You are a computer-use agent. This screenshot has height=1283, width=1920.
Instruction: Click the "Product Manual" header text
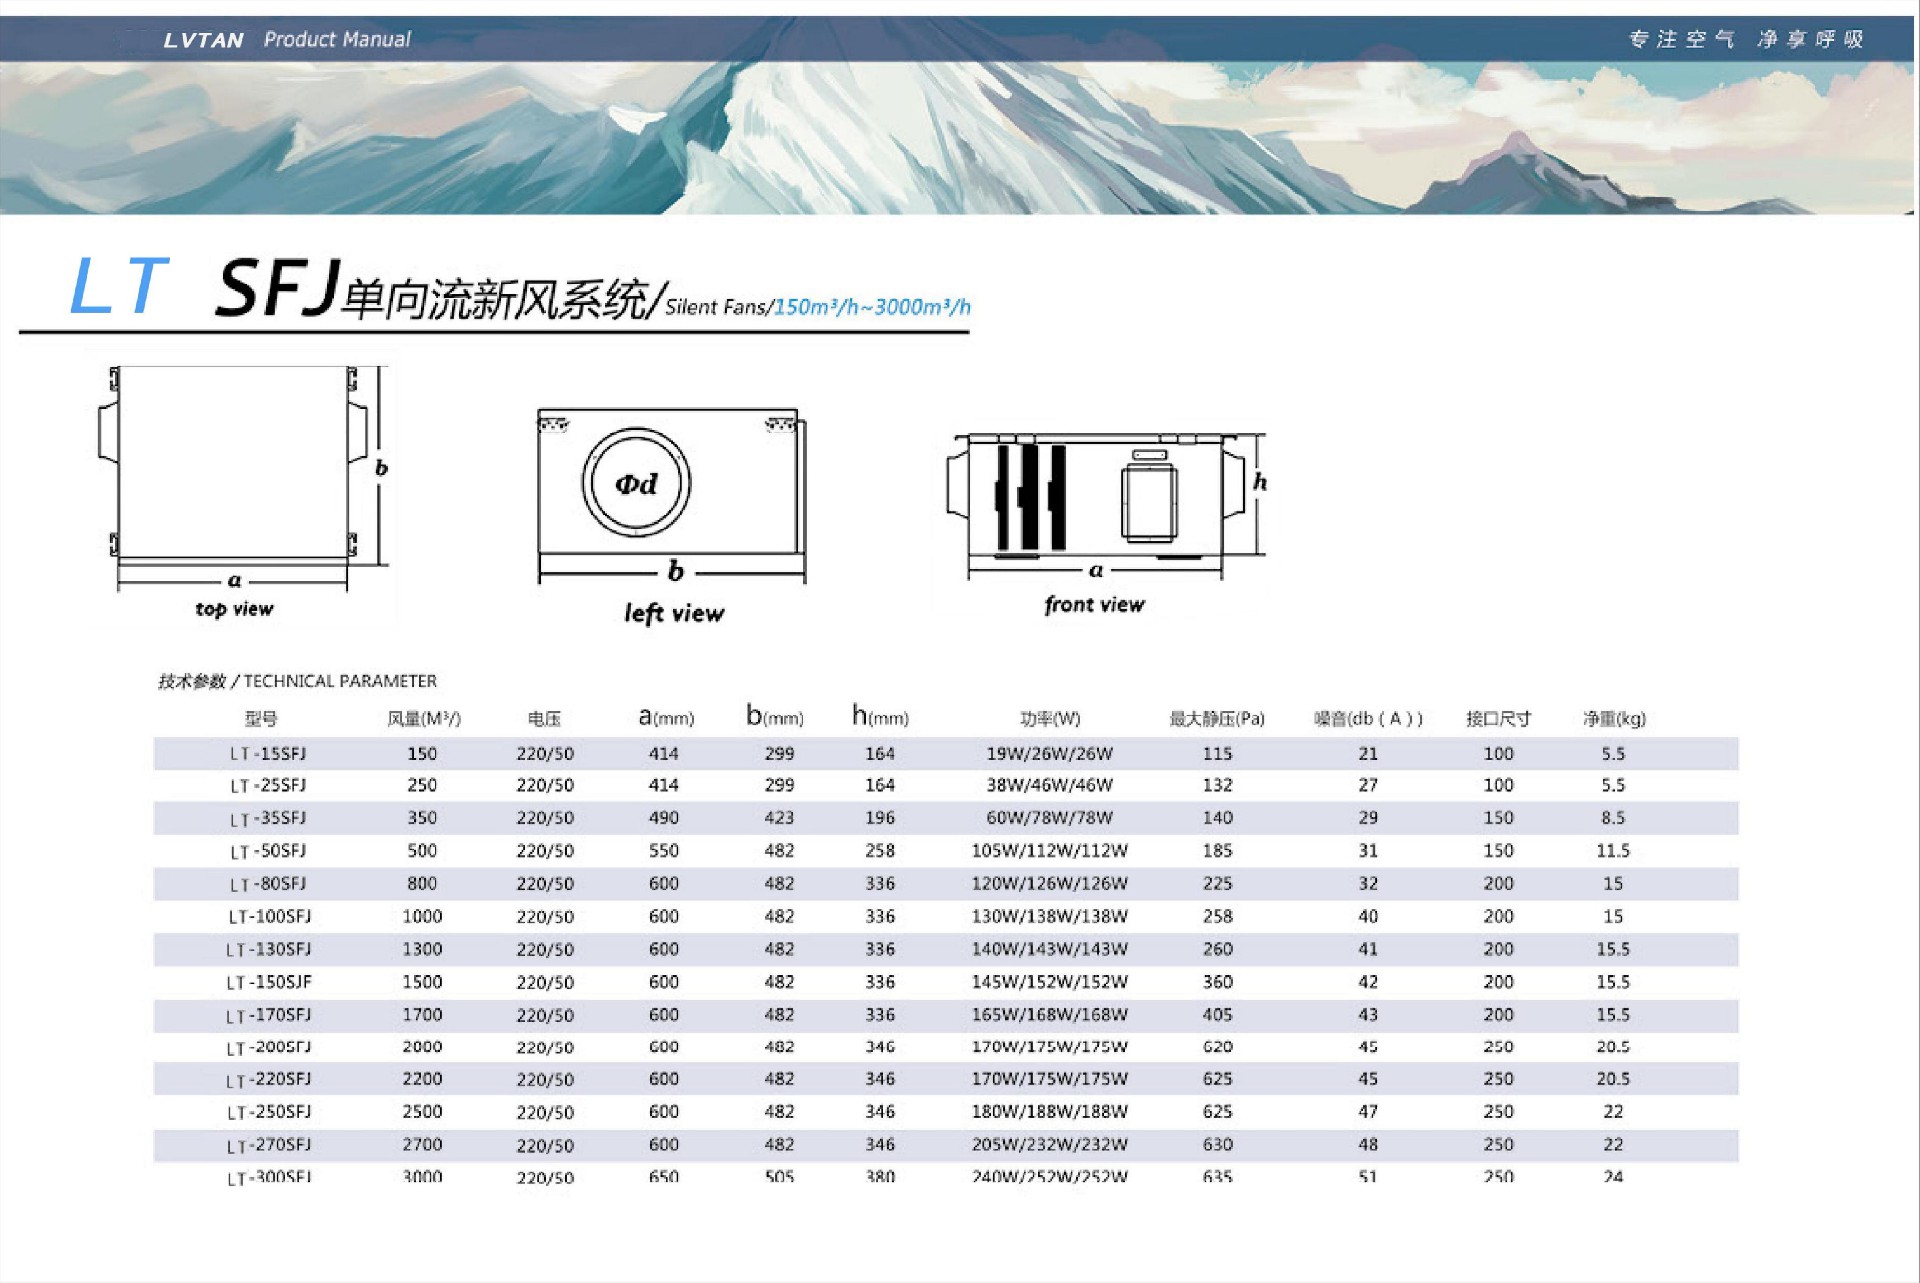click(337, 39)
